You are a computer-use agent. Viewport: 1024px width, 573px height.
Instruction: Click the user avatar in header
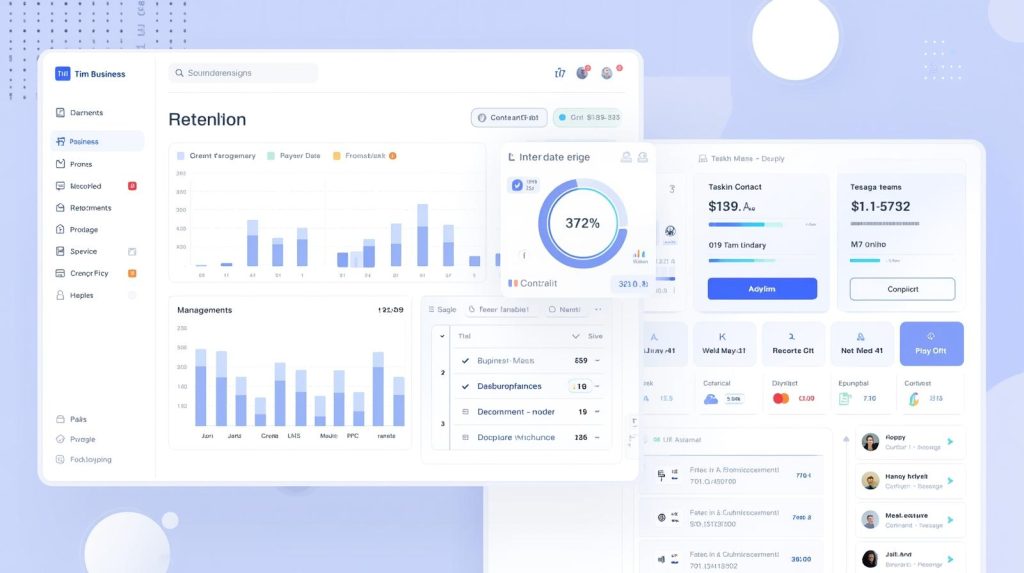click(607, 73)
